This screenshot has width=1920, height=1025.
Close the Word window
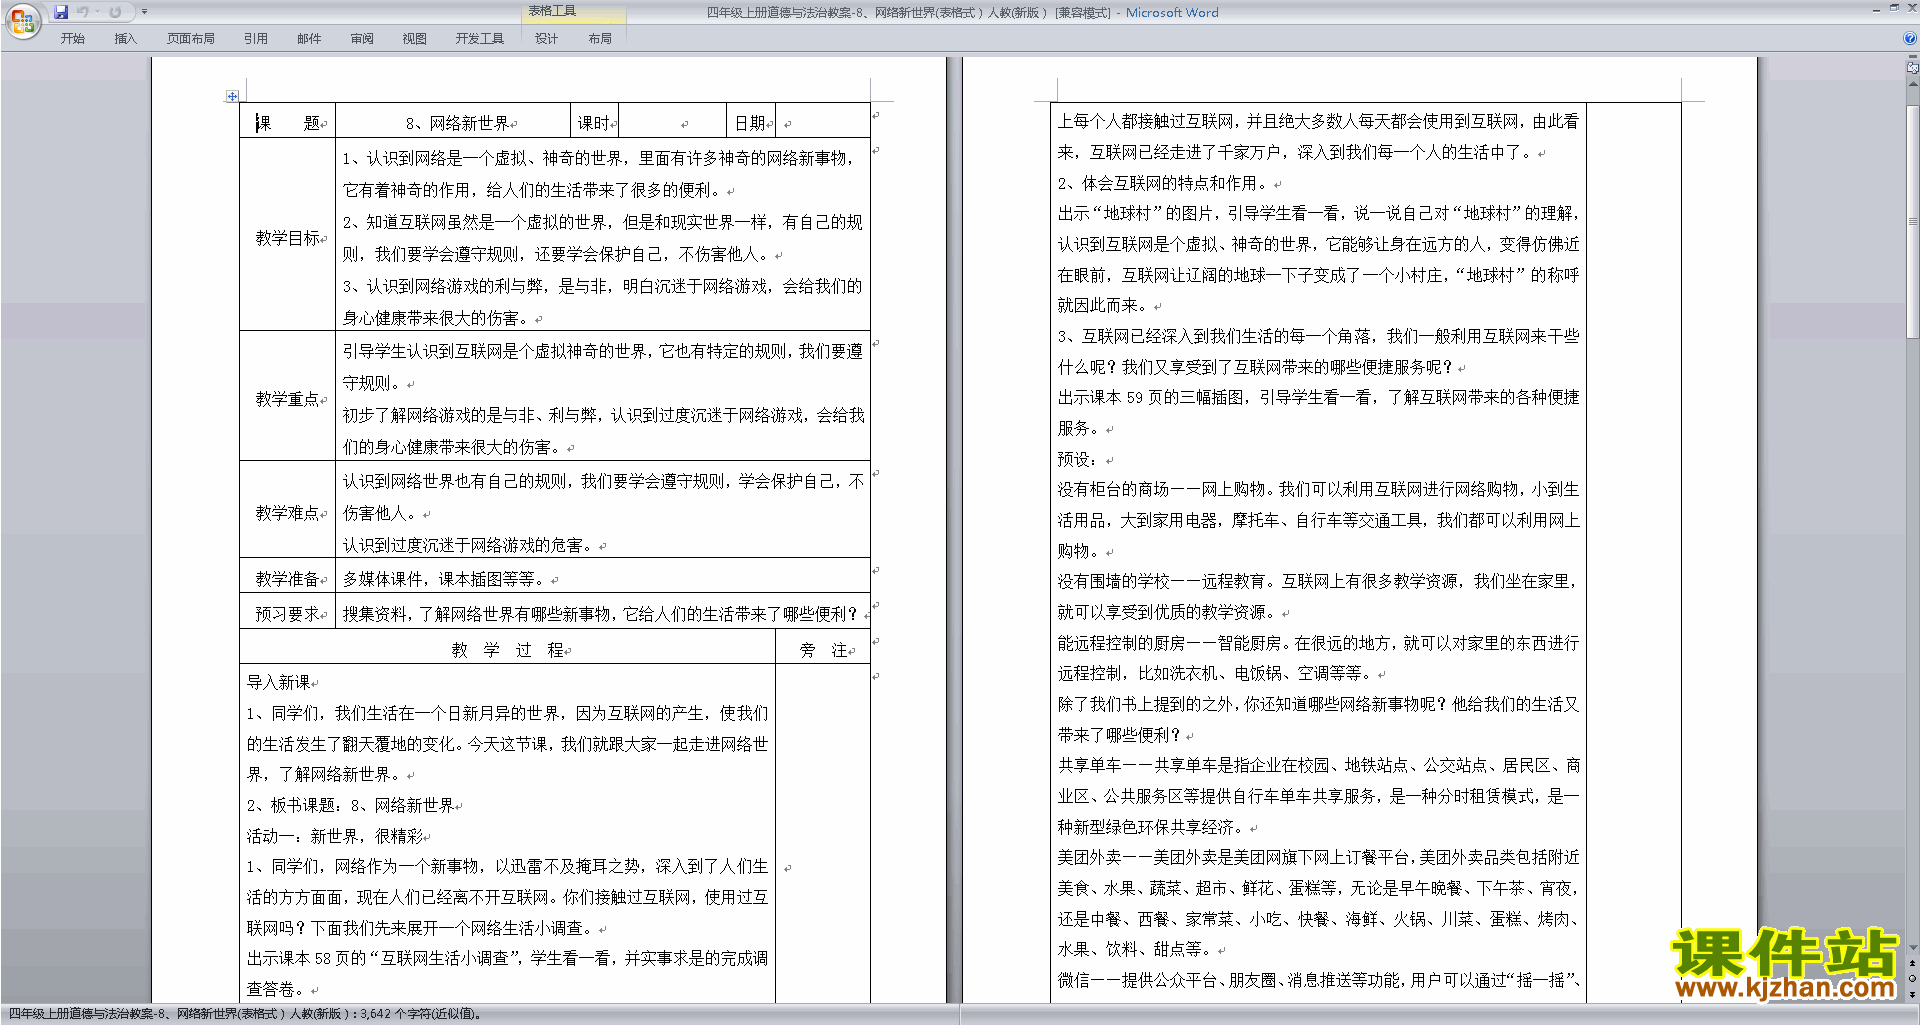tap(1911, 8)
